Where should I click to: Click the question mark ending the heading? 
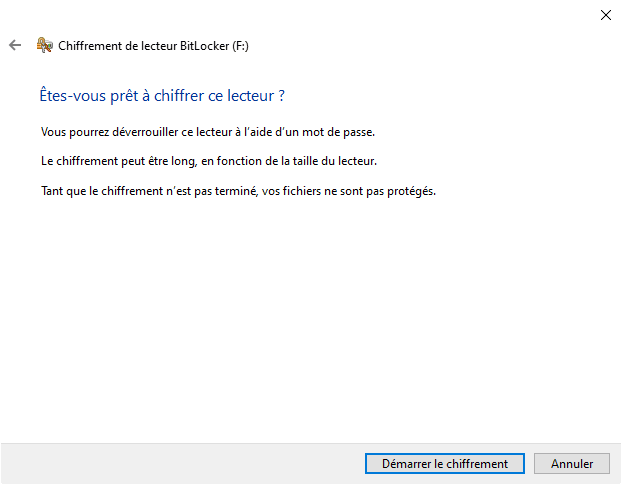pyautogui.click(x=282, y=96)
